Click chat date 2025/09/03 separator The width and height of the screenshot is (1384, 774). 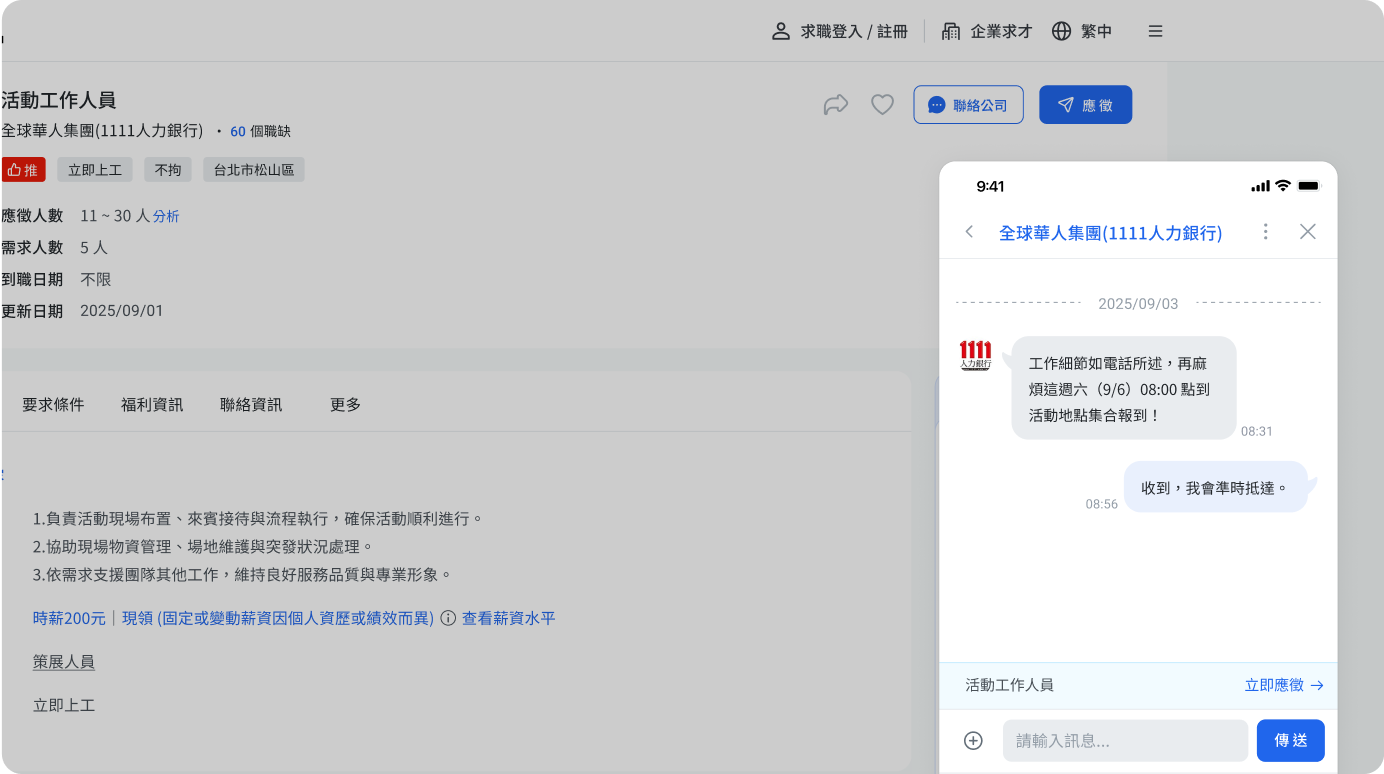(1138, 304)
